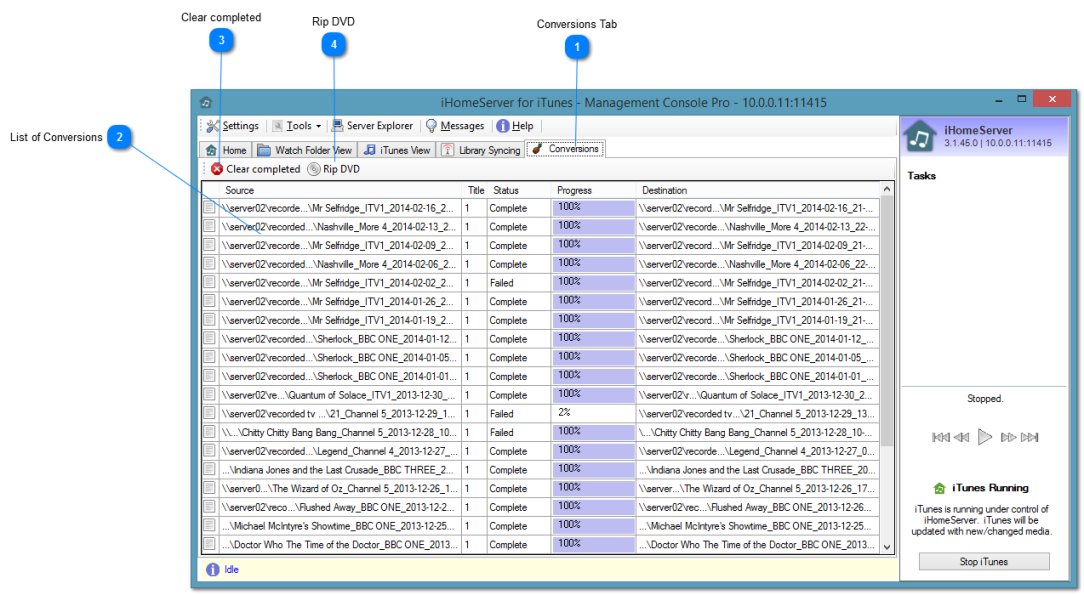Click the Rip DVD disc icon
1084x595 pixels.
click(314, 169)
